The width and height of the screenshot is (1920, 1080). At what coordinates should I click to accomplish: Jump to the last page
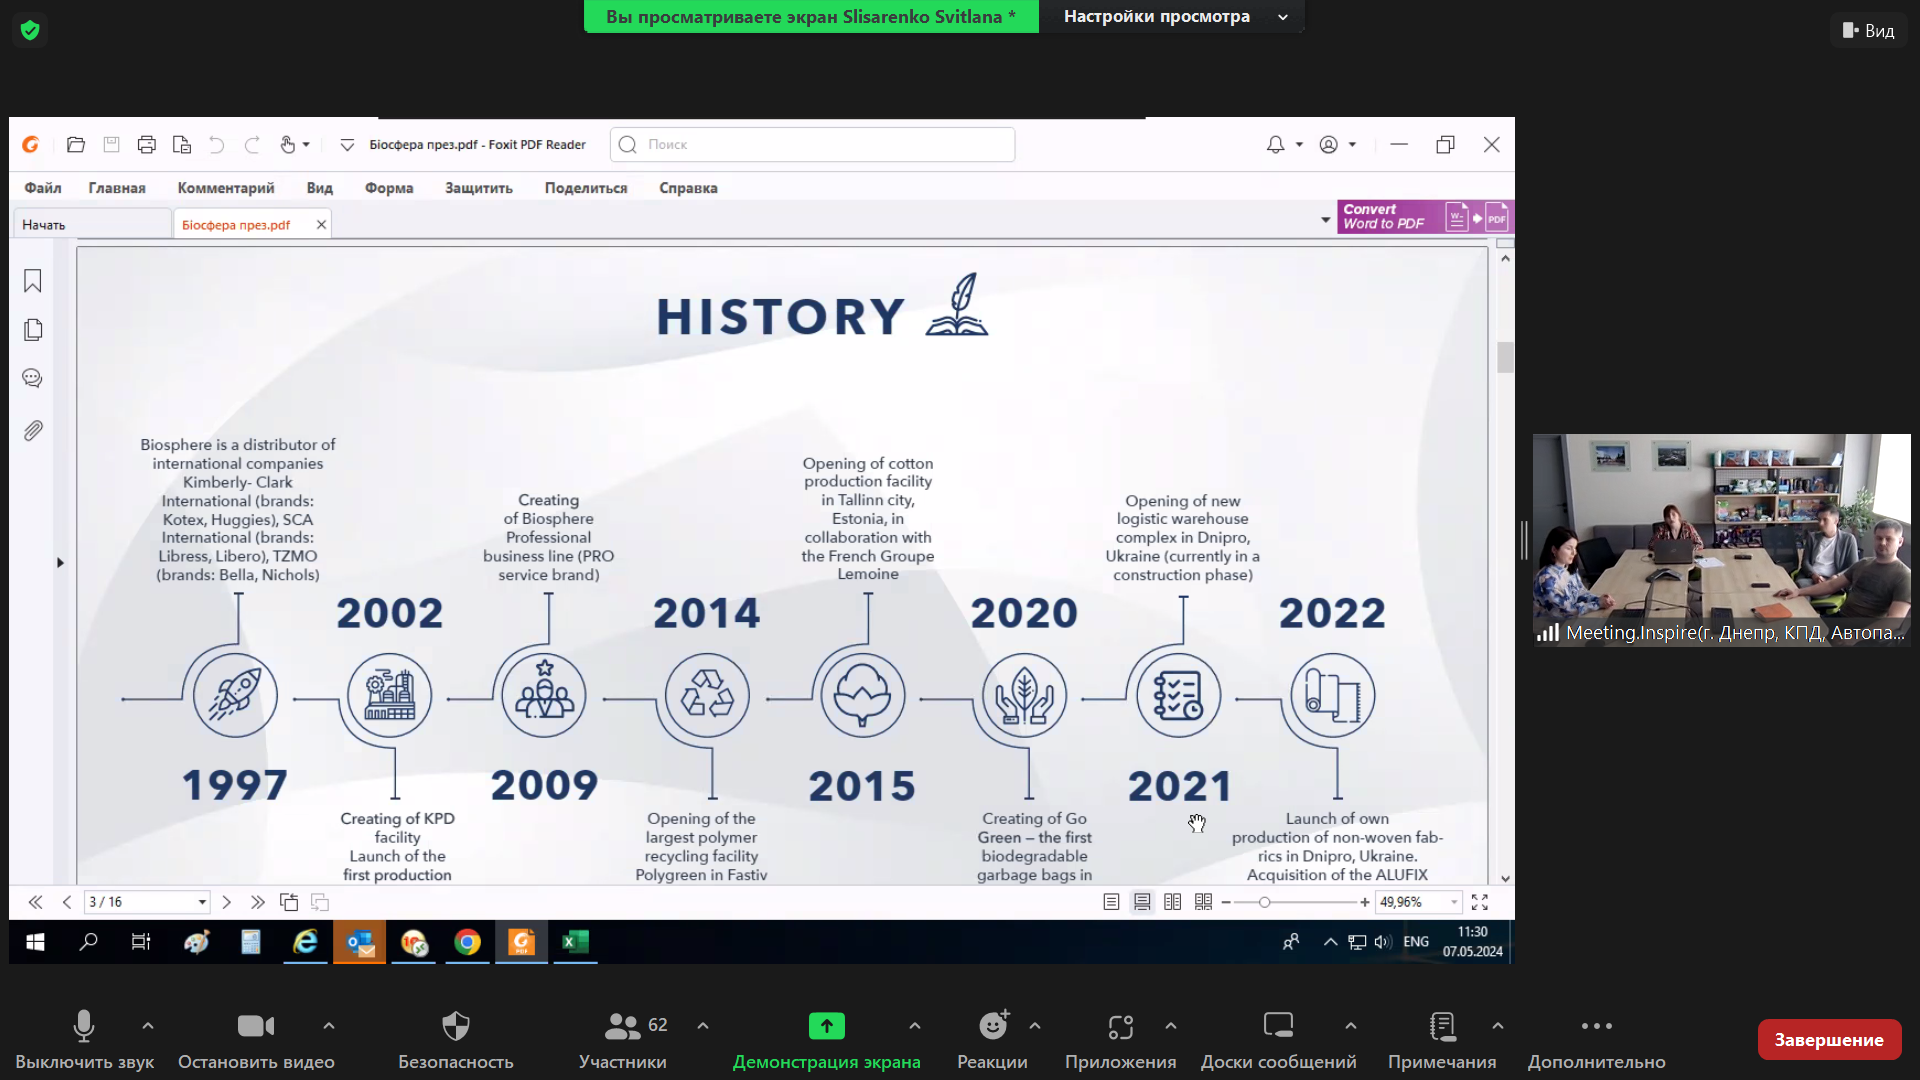coord(258,902)
